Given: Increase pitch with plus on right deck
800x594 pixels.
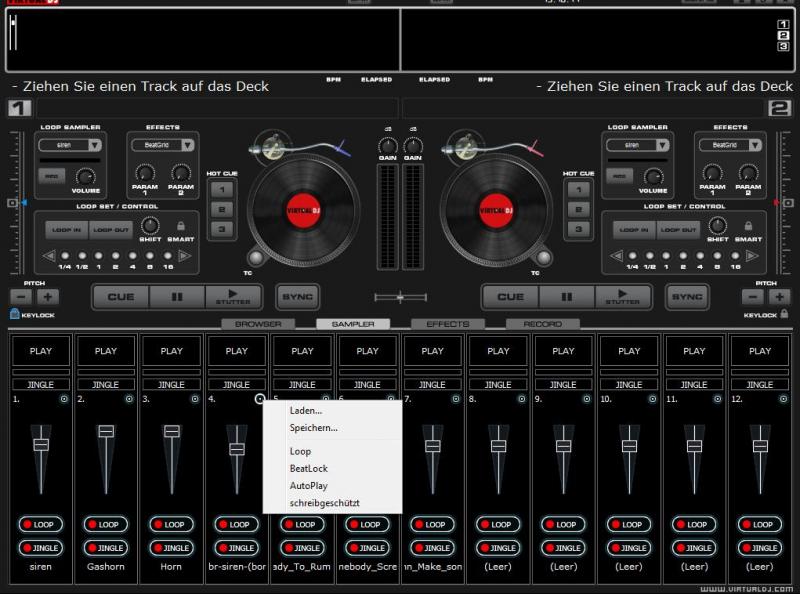Looking at the screenshot, I should click(779, 296).
